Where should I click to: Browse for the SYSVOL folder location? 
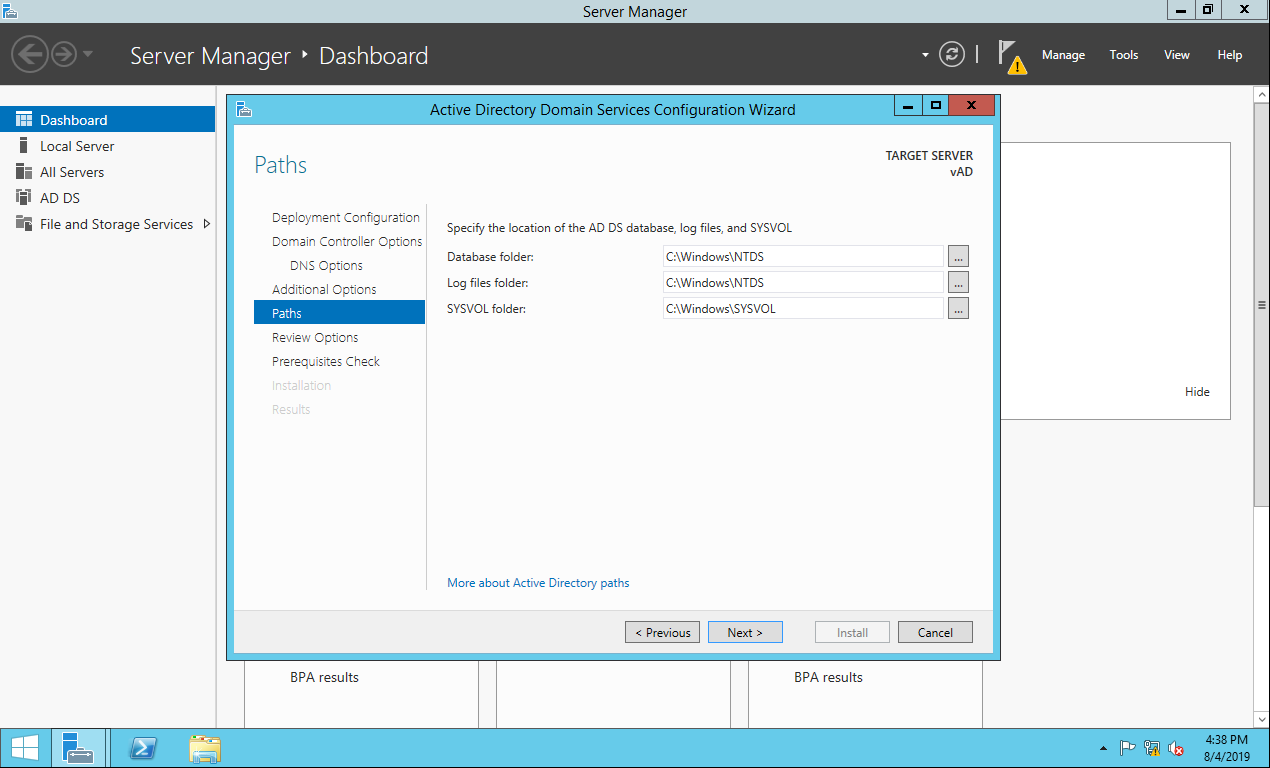point(958,309)
